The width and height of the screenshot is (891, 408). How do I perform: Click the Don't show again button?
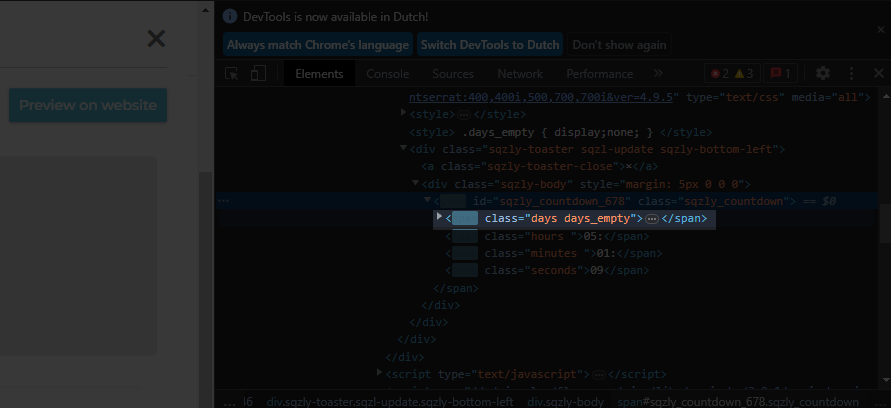tap(619, 44)
